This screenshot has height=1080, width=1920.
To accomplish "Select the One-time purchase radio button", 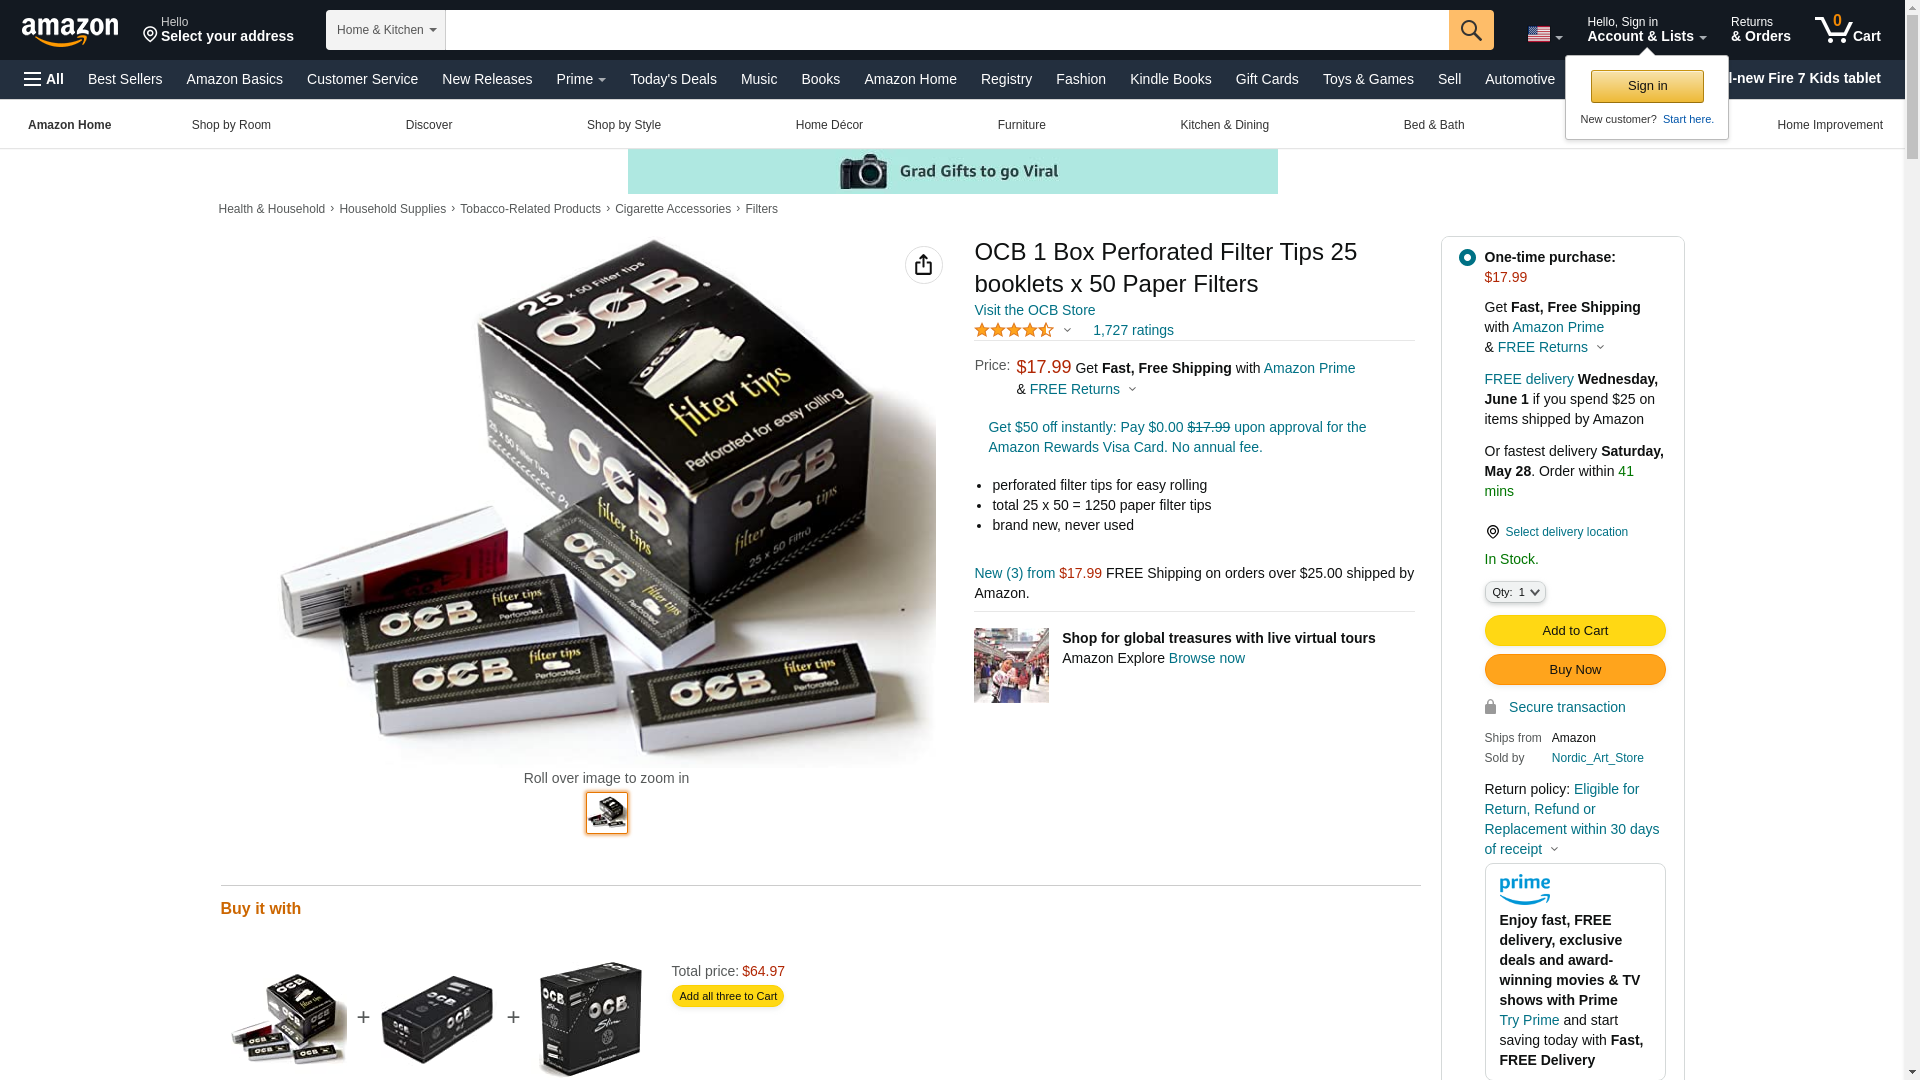I will [x=1467, y=258].
